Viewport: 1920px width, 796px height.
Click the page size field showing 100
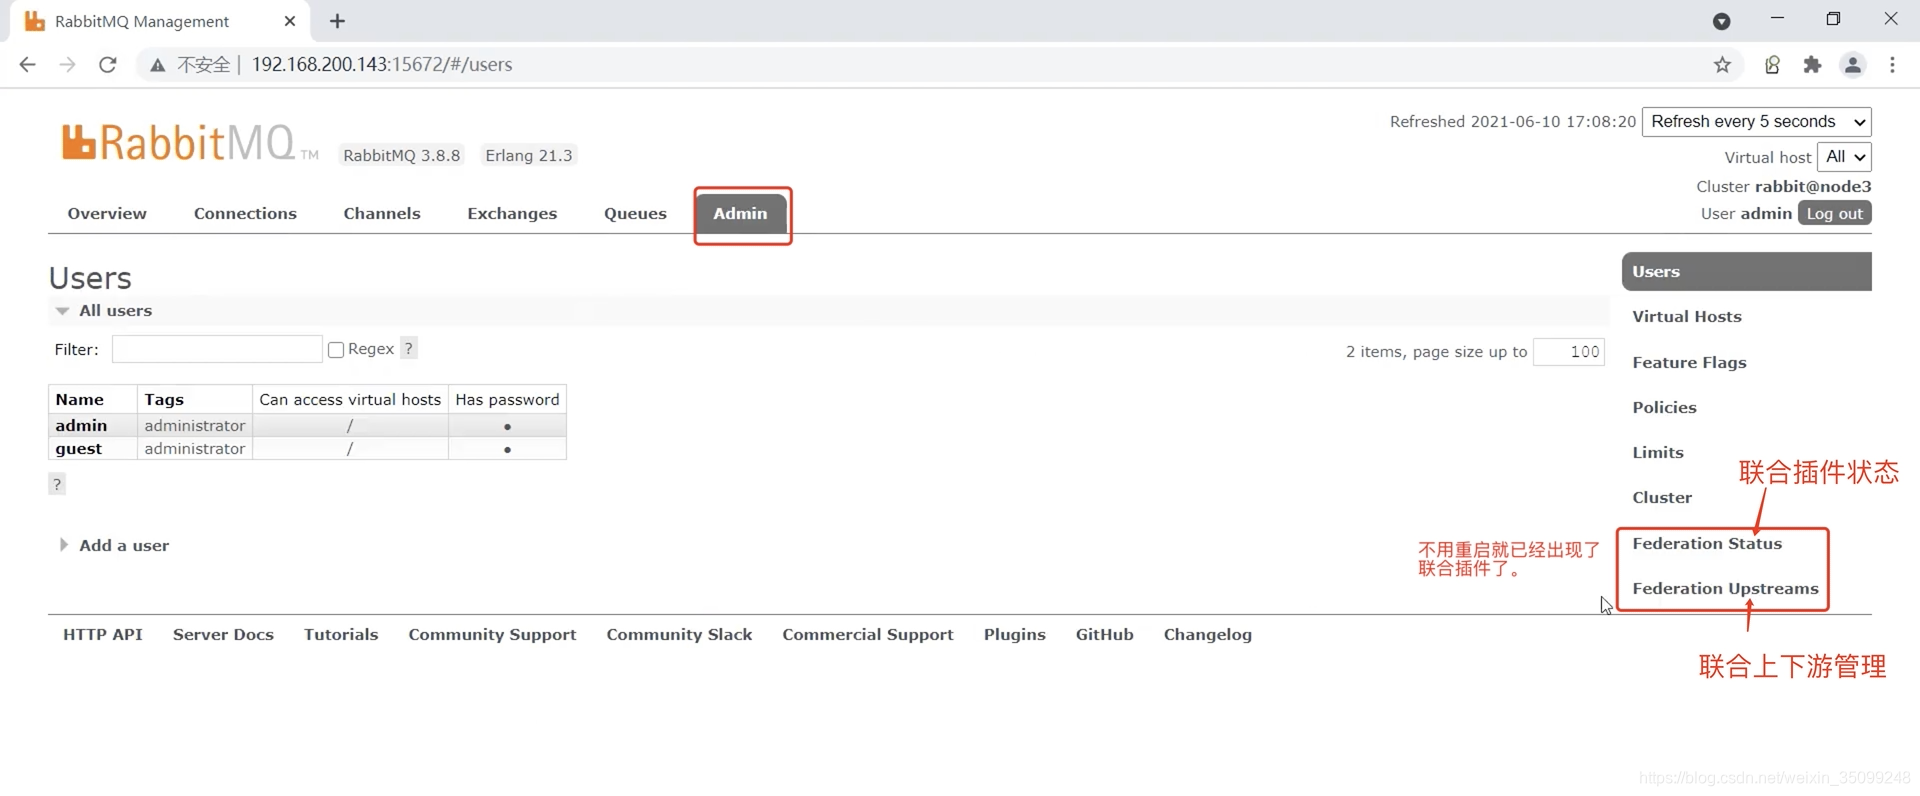click(x=1568, y=352)
